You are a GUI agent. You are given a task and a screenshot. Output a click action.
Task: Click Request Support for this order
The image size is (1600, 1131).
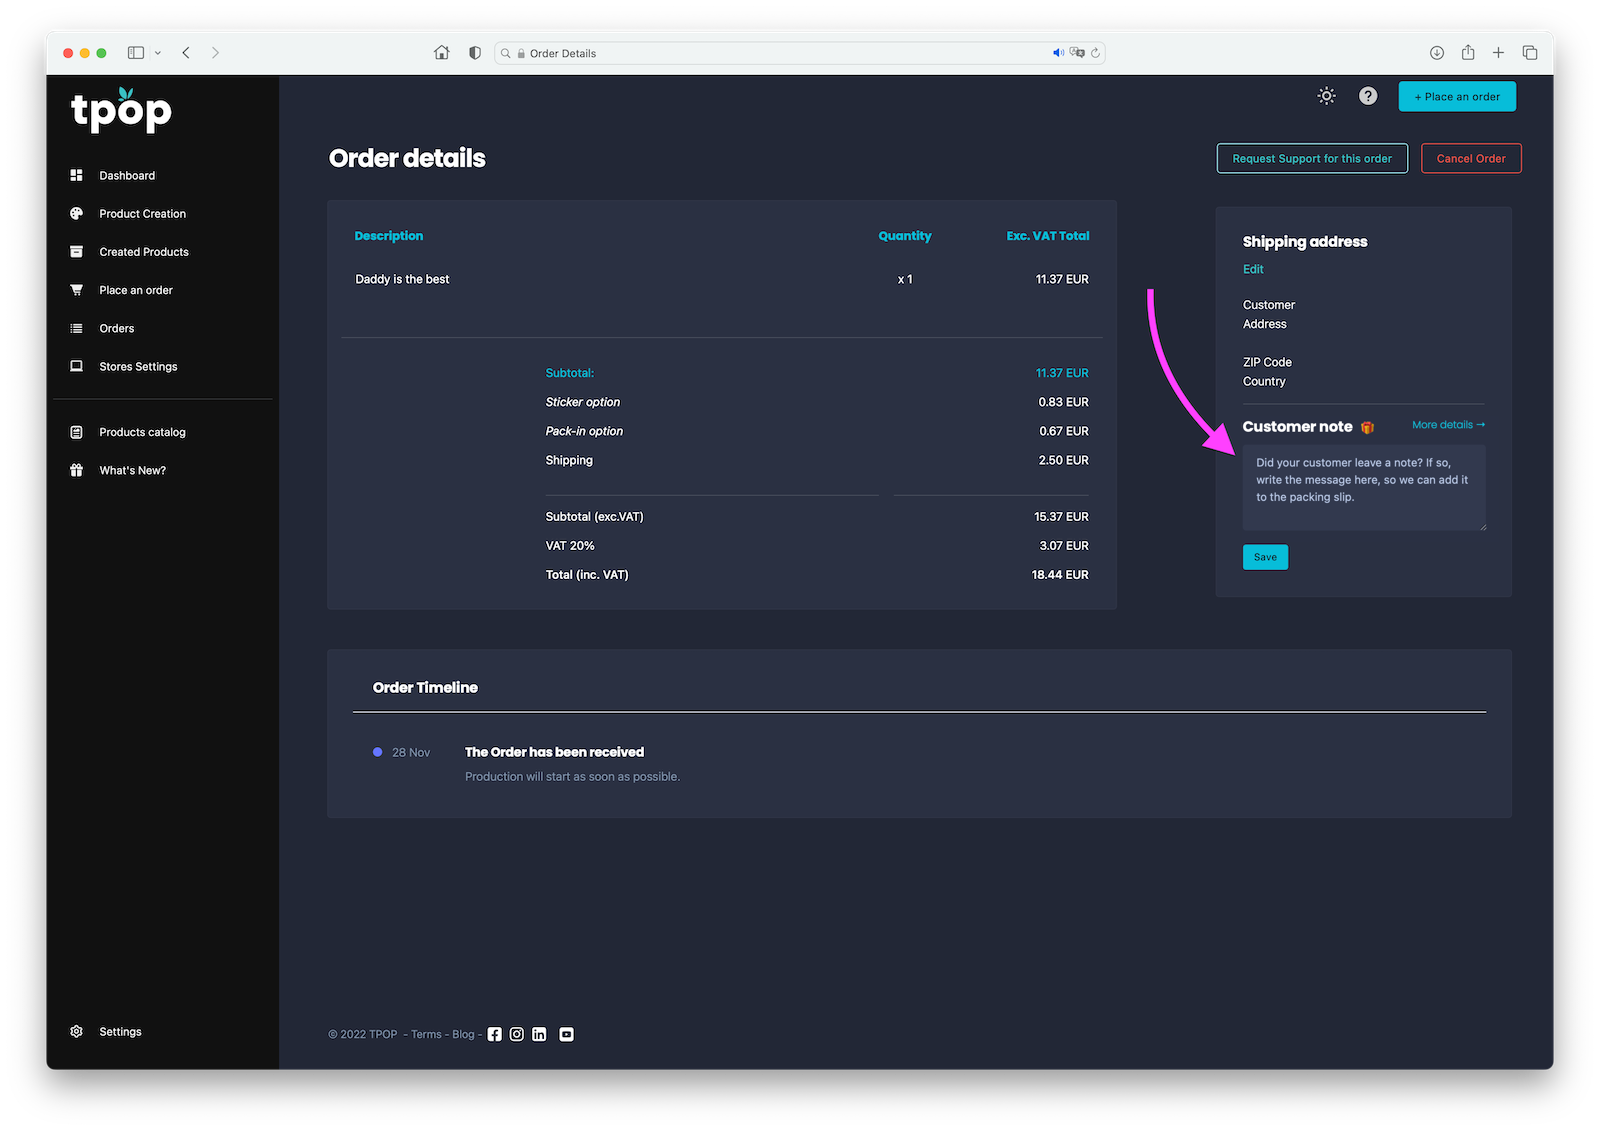click(x=1311, y=159)
